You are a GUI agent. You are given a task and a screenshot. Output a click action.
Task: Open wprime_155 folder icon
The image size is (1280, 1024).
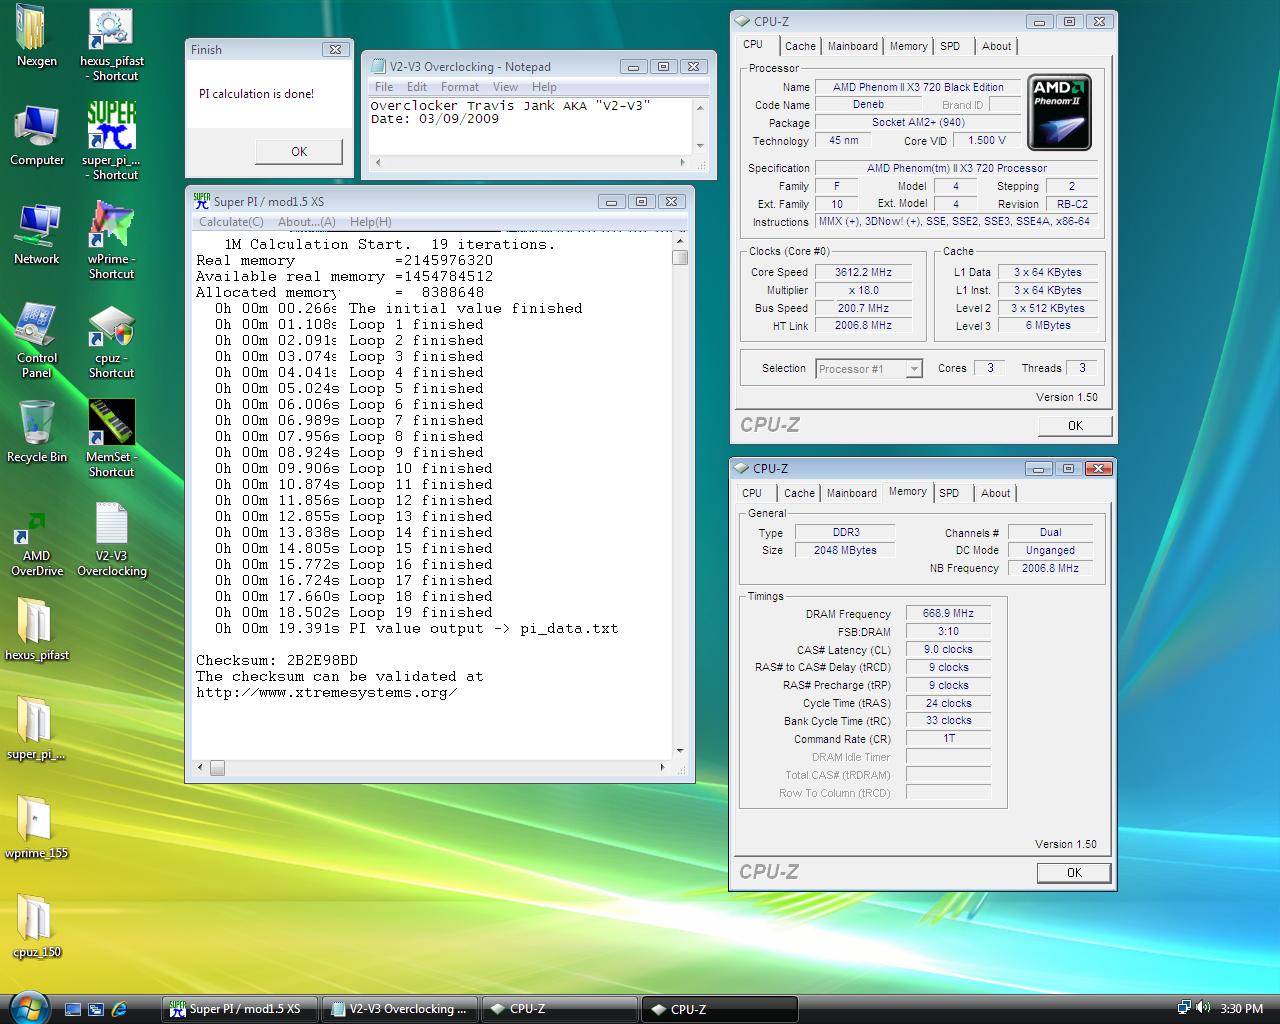[x=36, y=828]
